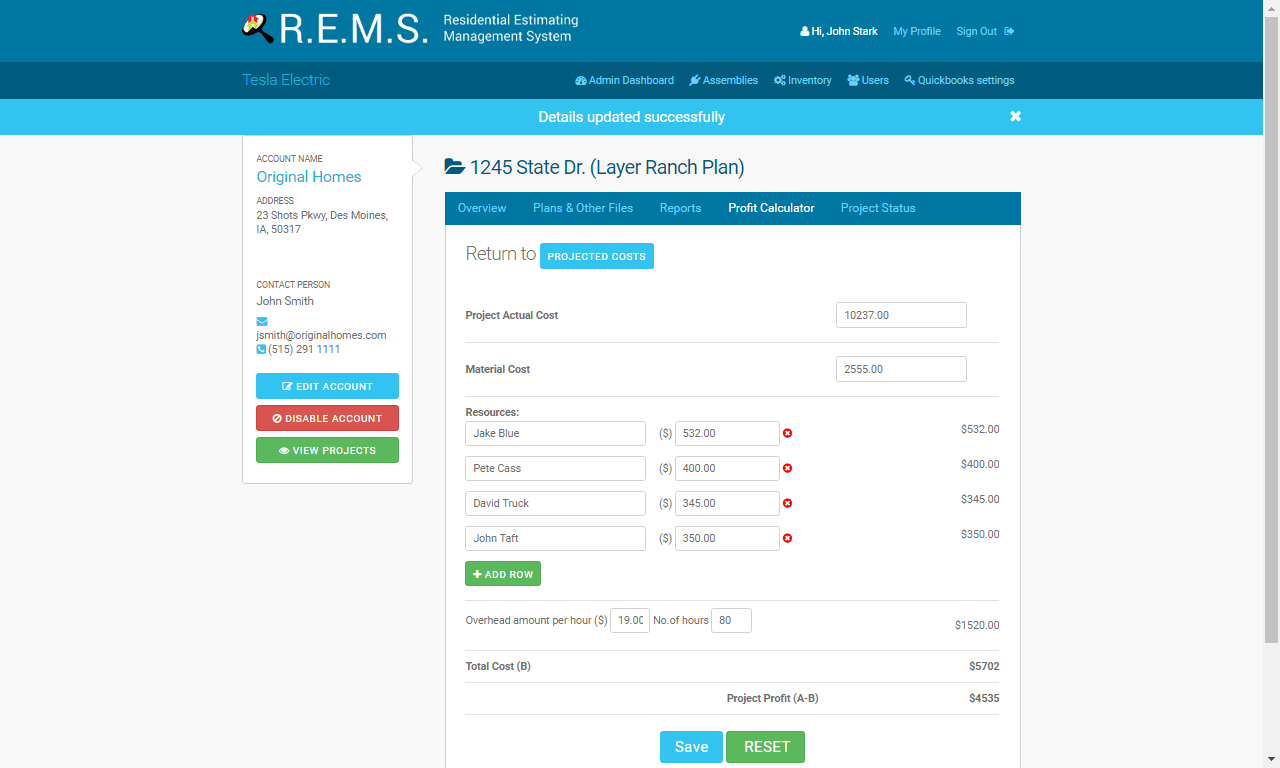Viewport: 1280px width, 768px height.
Task: Click inside the Material Cost field
Action: 899,369
